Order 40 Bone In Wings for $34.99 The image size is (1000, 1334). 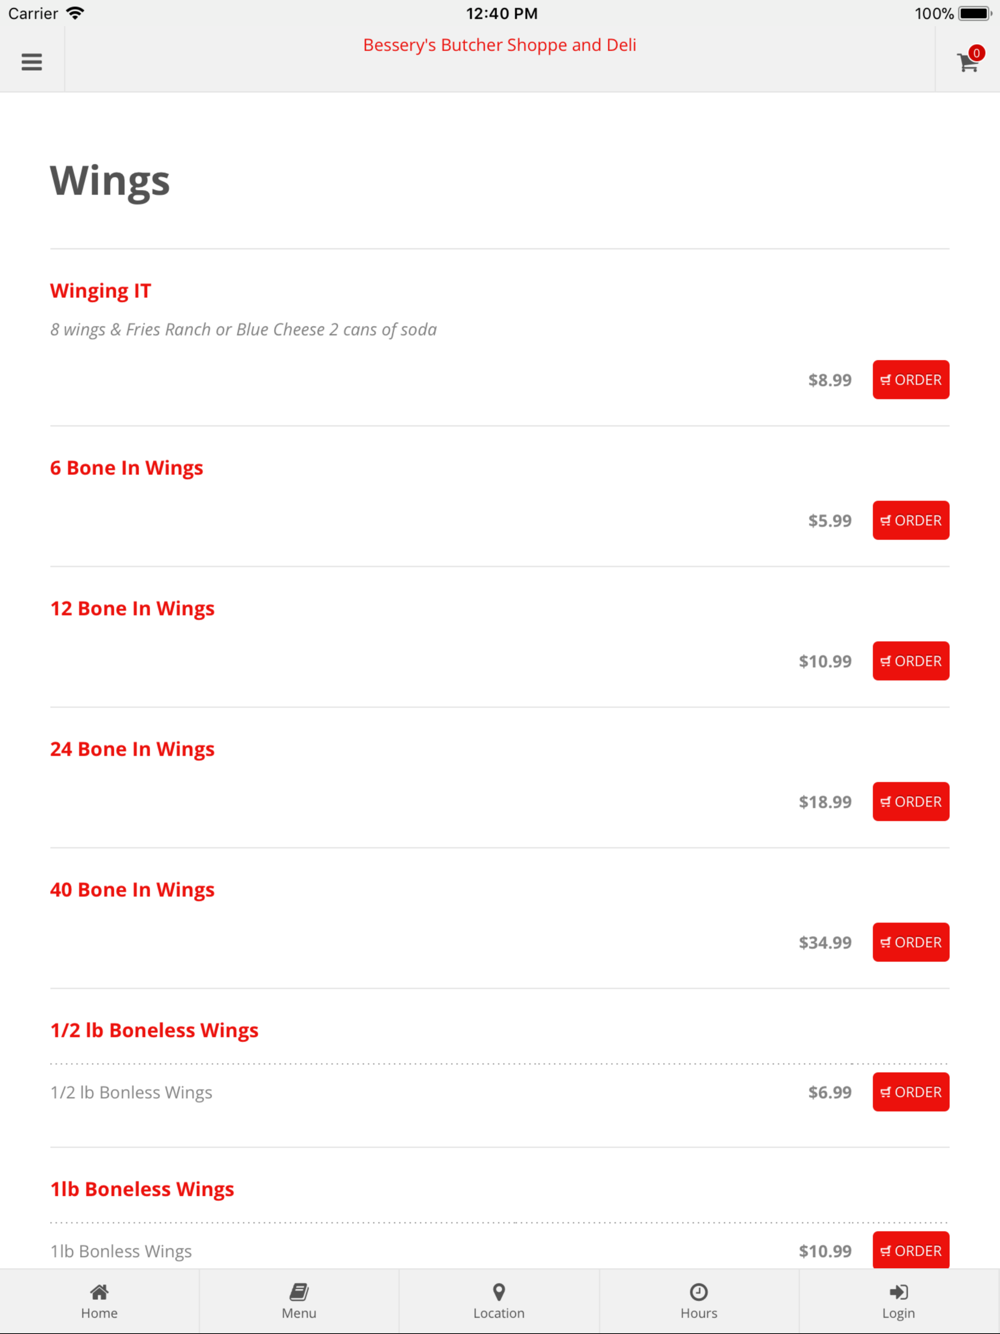pos(911,942)
